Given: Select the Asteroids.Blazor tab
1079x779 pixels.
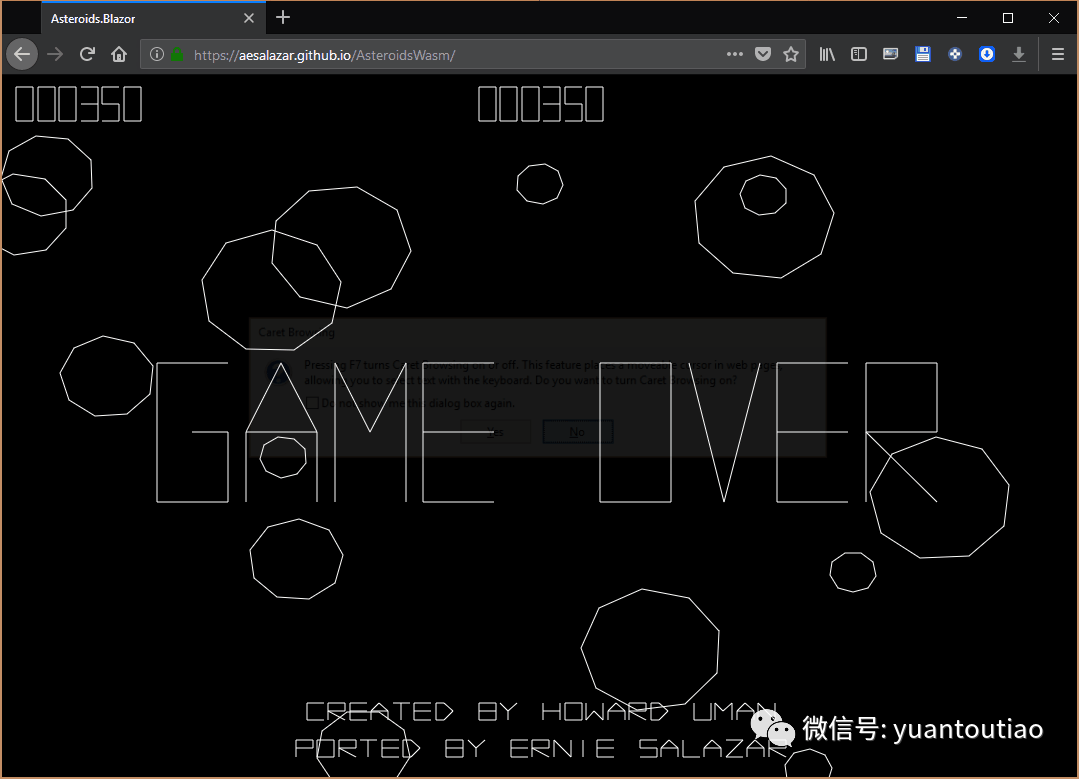Looking at the screenshot, I should coord(152,19).
